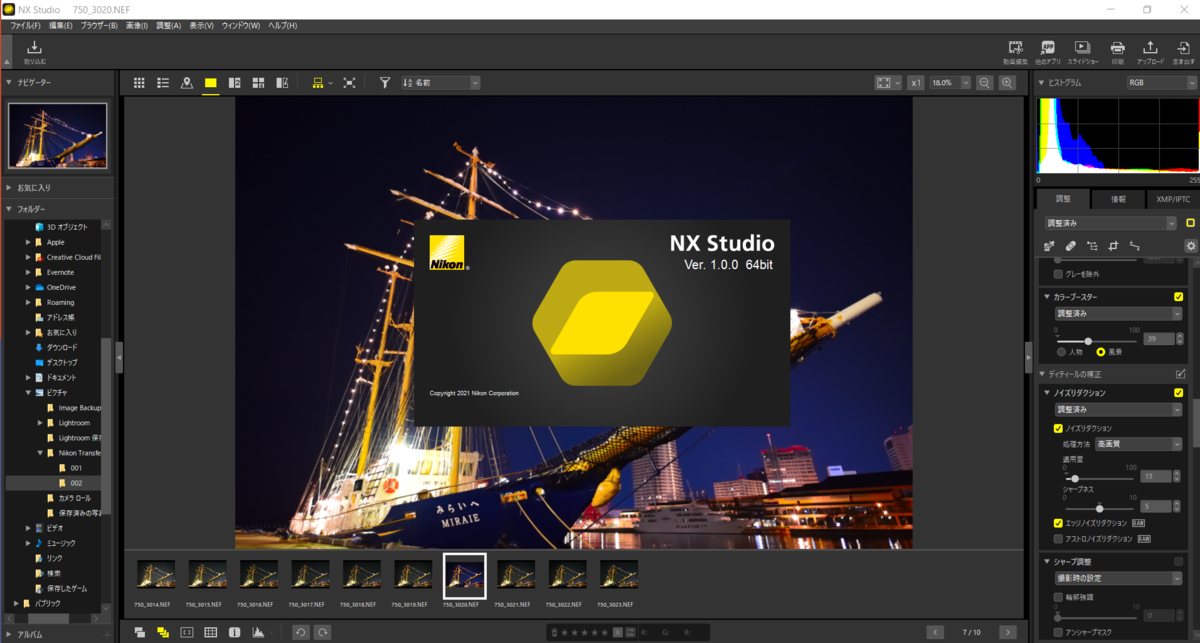Select the thumbnail grid view icon
Screen dimensions: 1200x643
pos(139,82)
